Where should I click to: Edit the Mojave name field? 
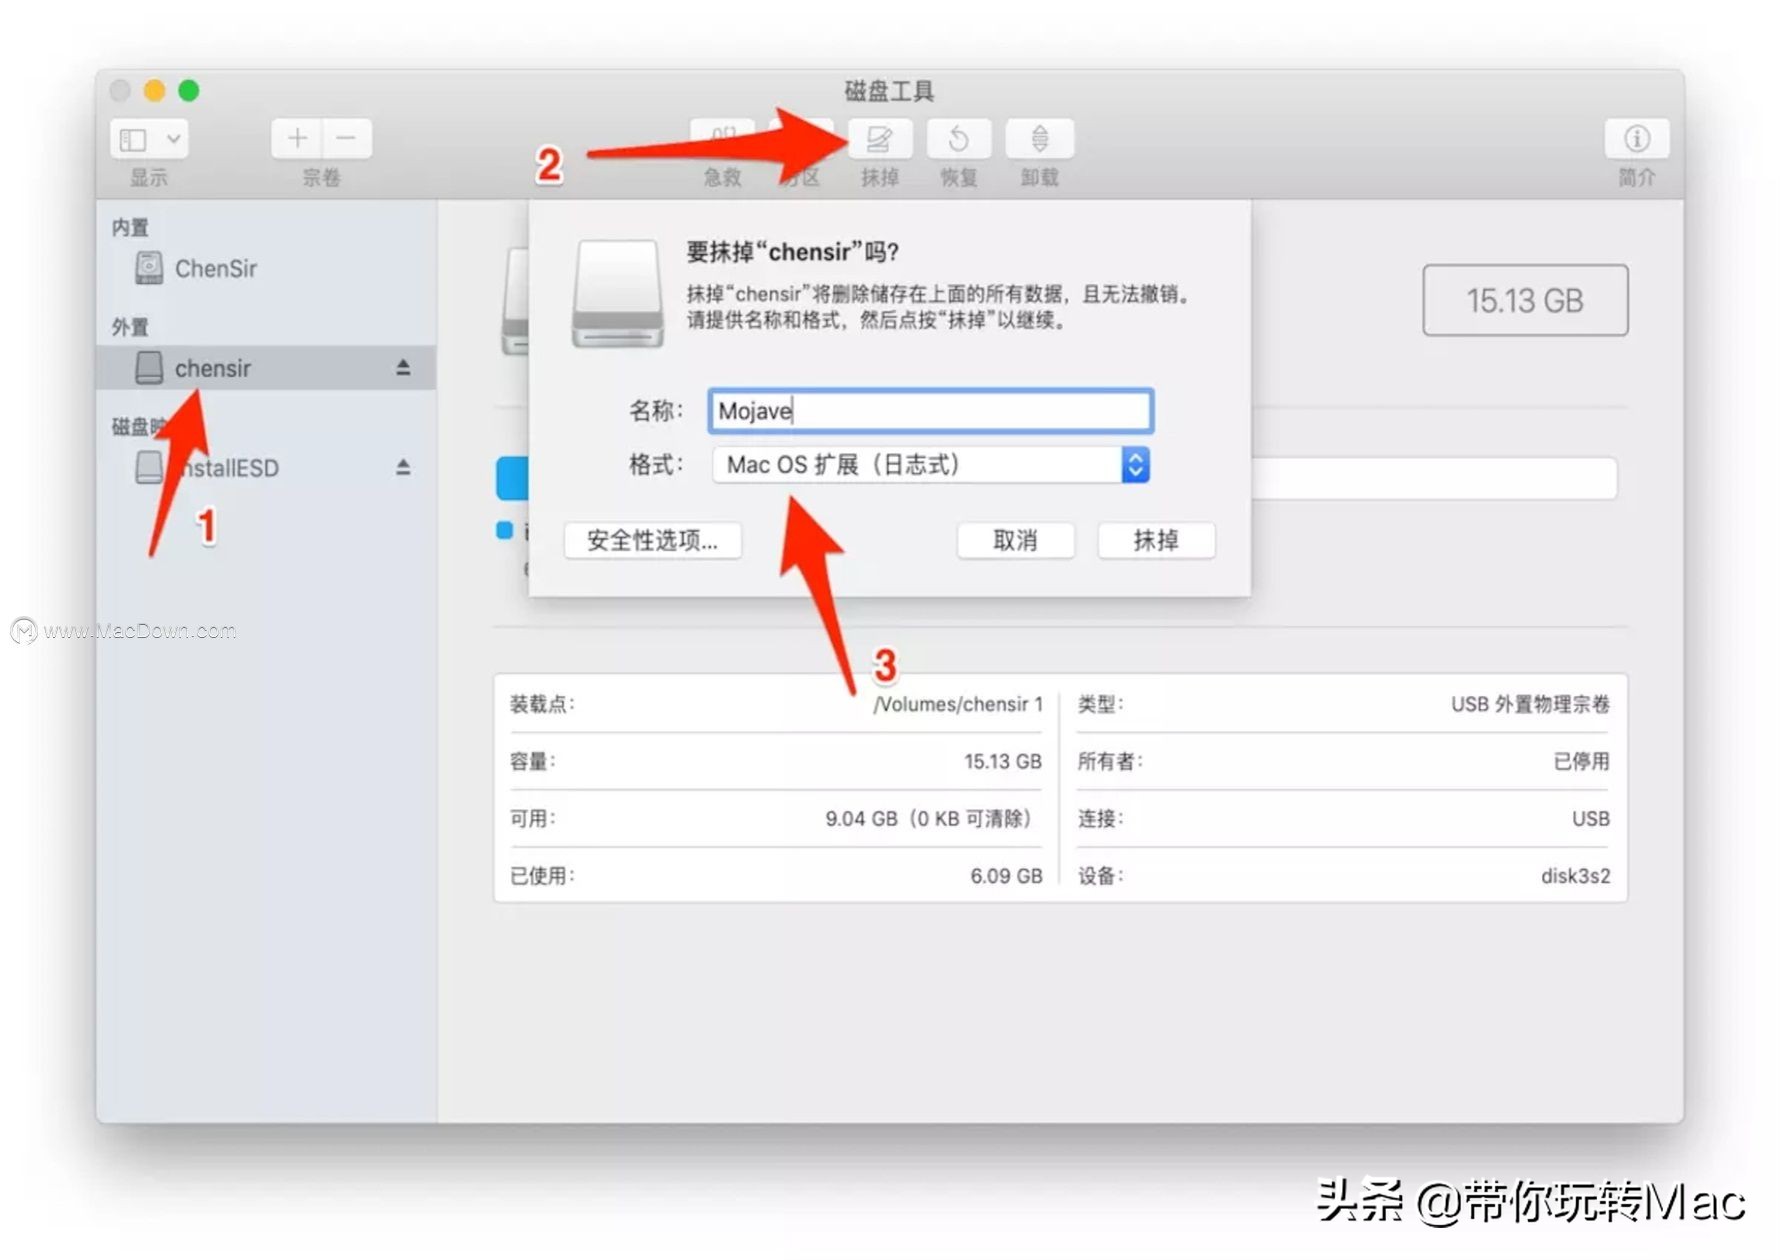tap(929, 410)
